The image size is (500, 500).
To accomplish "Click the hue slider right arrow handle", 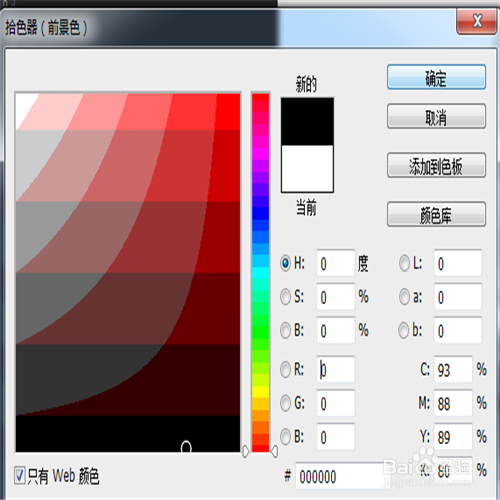I will 274,451.
